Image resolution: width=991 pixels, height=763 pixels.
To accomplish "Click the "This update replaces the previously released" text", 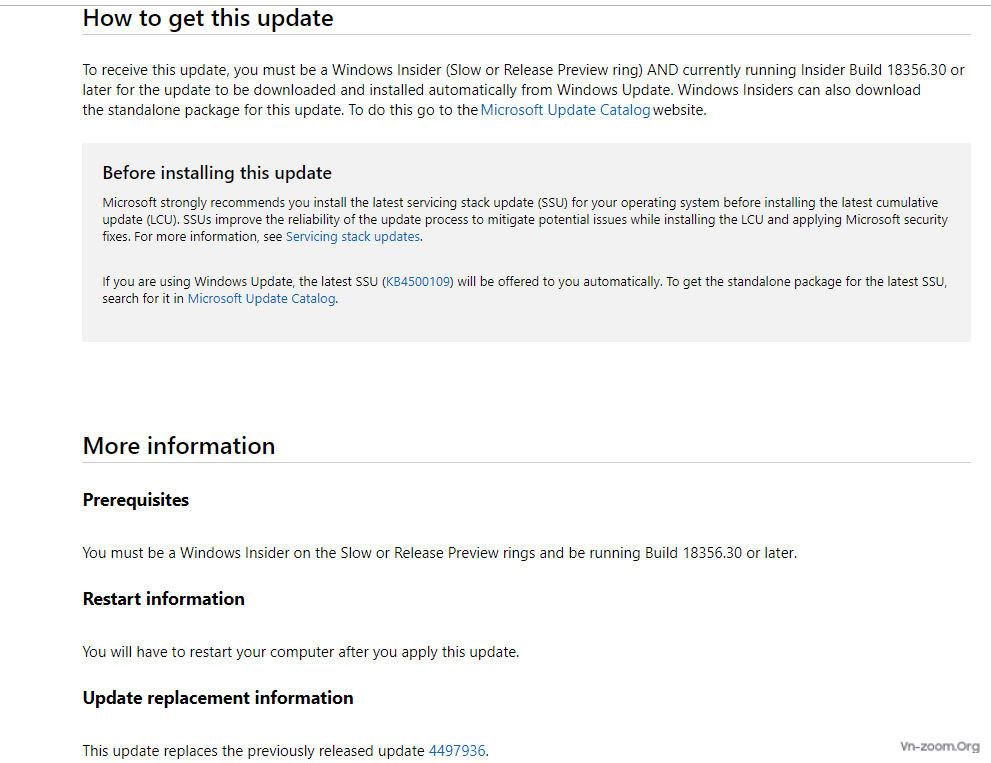I will click(x=253, y=750).
